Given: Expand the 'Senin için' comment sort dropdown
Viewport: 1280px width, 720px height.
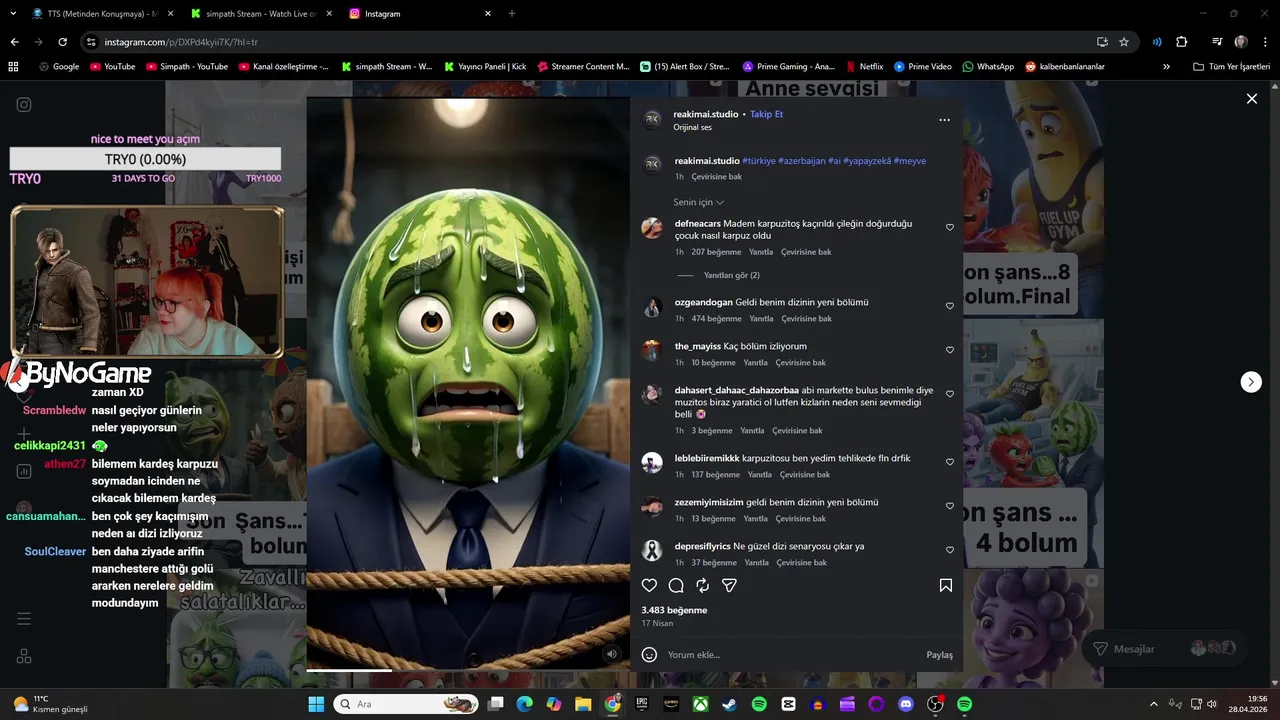Looking at the screenshot, I should pyautogui.click(x=698, y=202).
